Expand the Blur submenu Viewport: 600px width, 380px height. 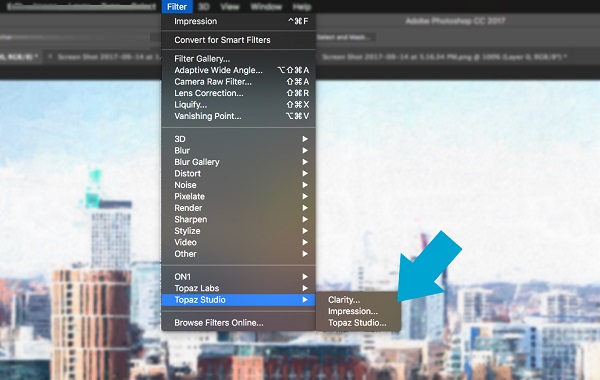(x=238, y=150)
